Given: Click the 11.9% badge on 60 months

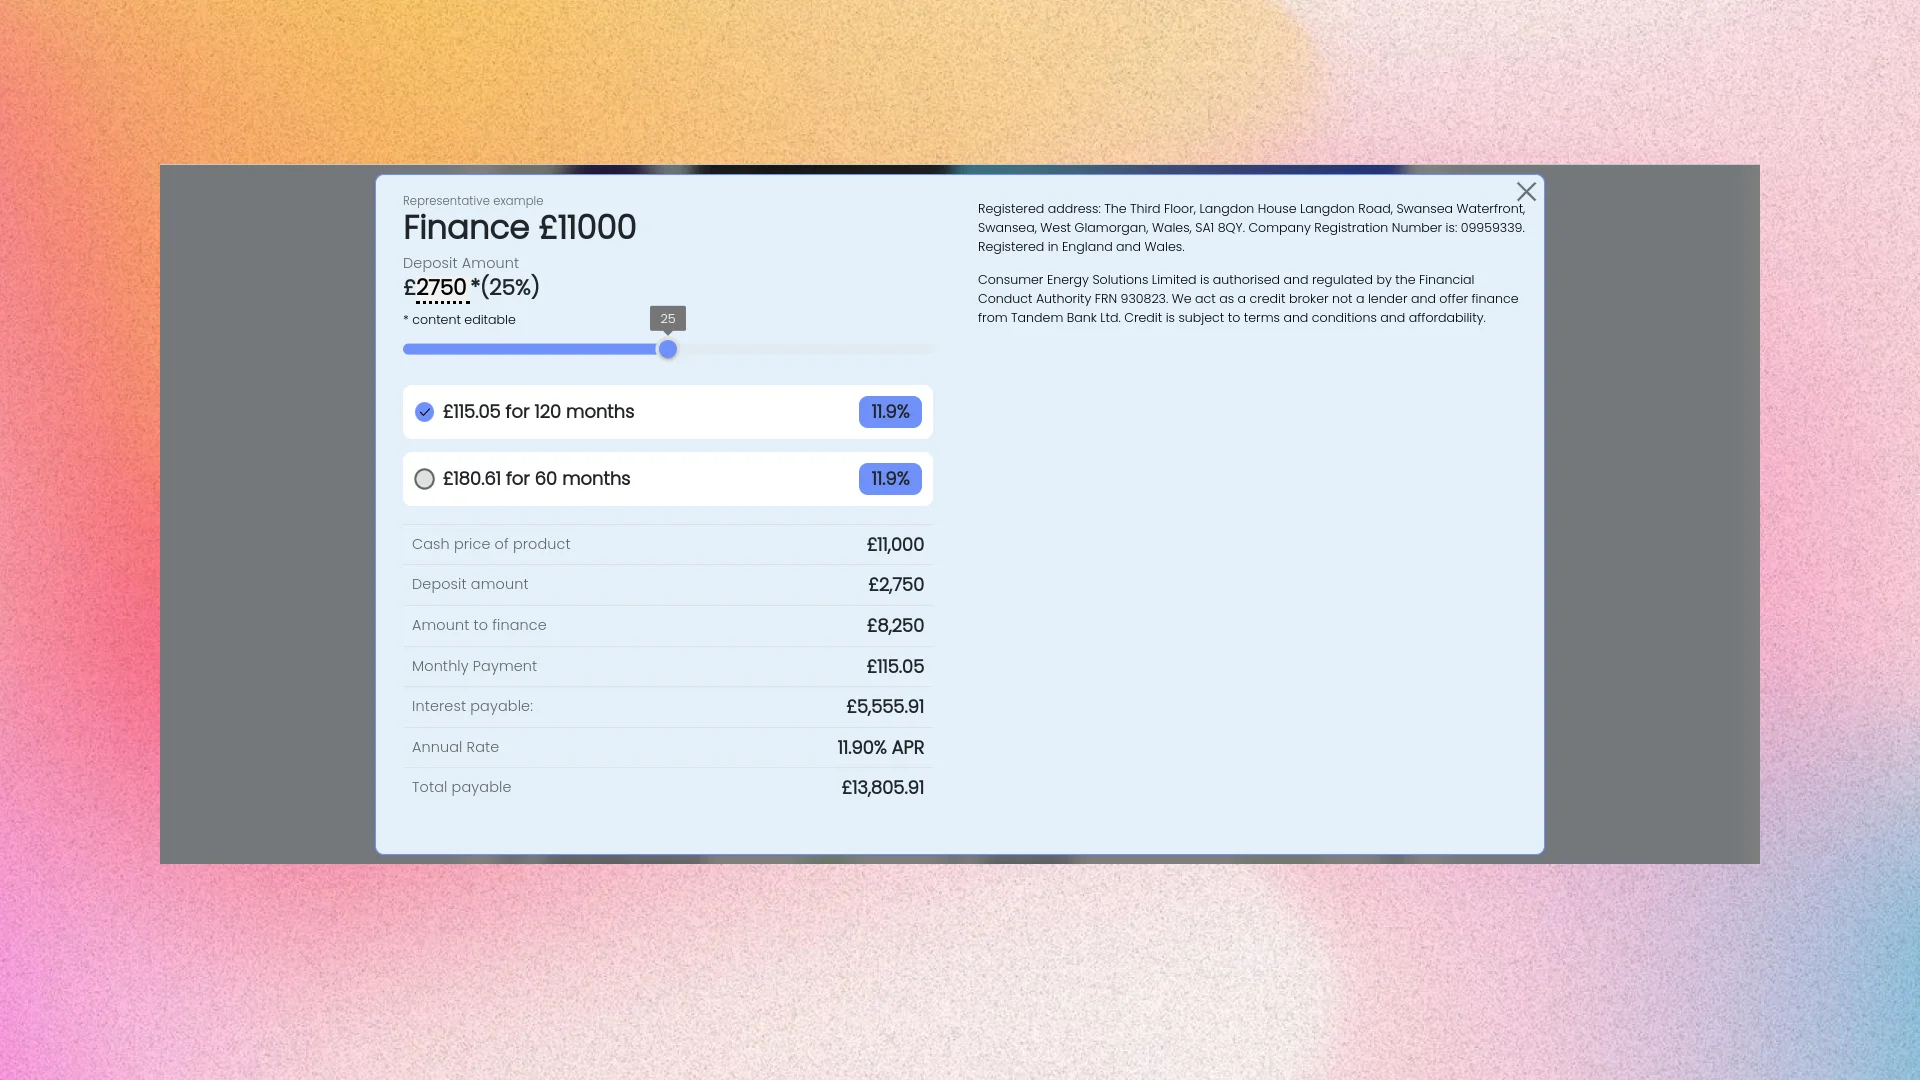Looking at the screenshot, I should point(889,479).
